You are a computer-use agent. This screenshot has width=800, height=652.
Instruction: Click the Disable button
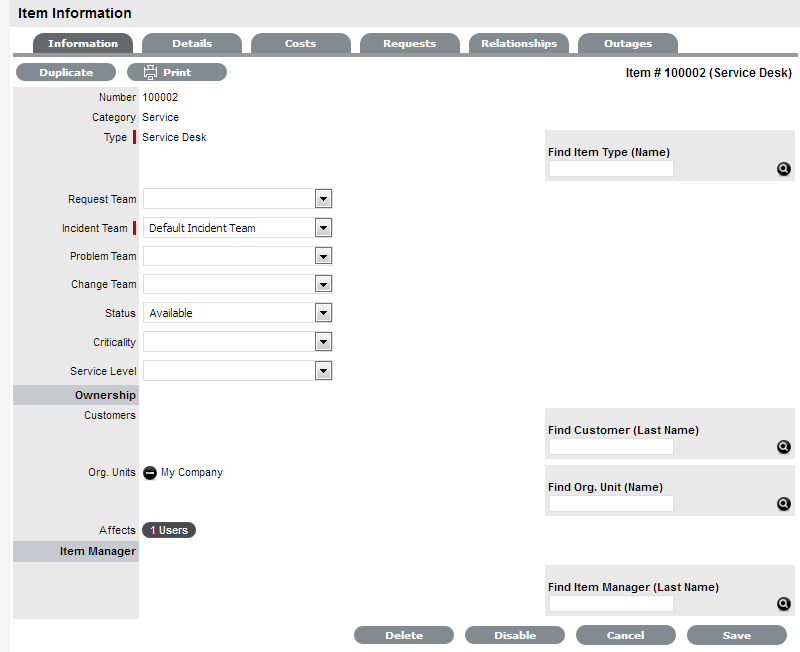coord(515,635)
